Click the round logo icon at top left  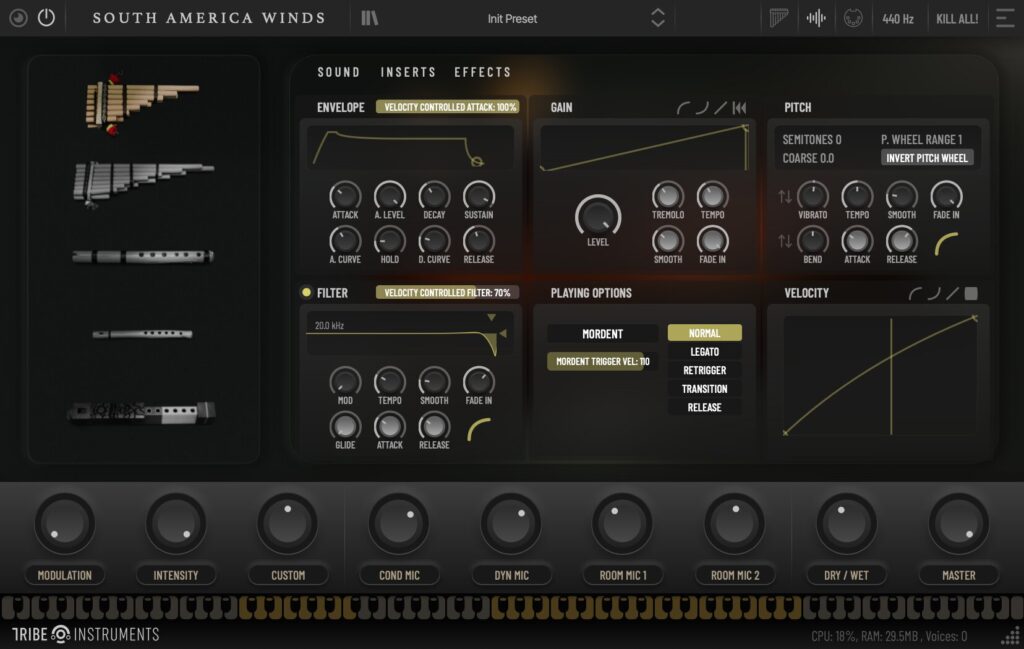point(18,18)
